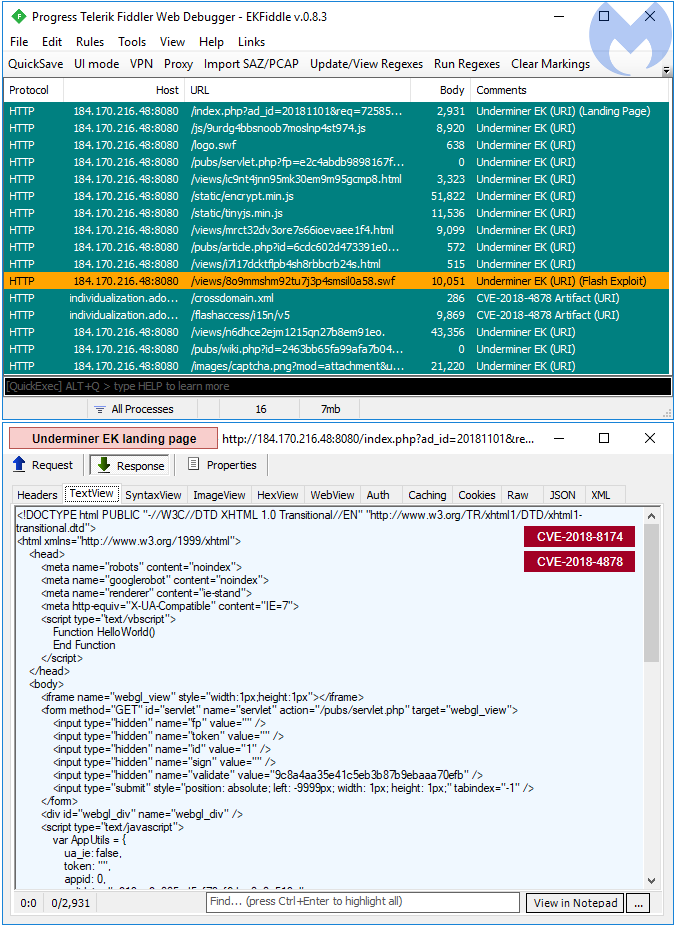
Task: Click the Properties document icon
Action: (x=193, y=465)
